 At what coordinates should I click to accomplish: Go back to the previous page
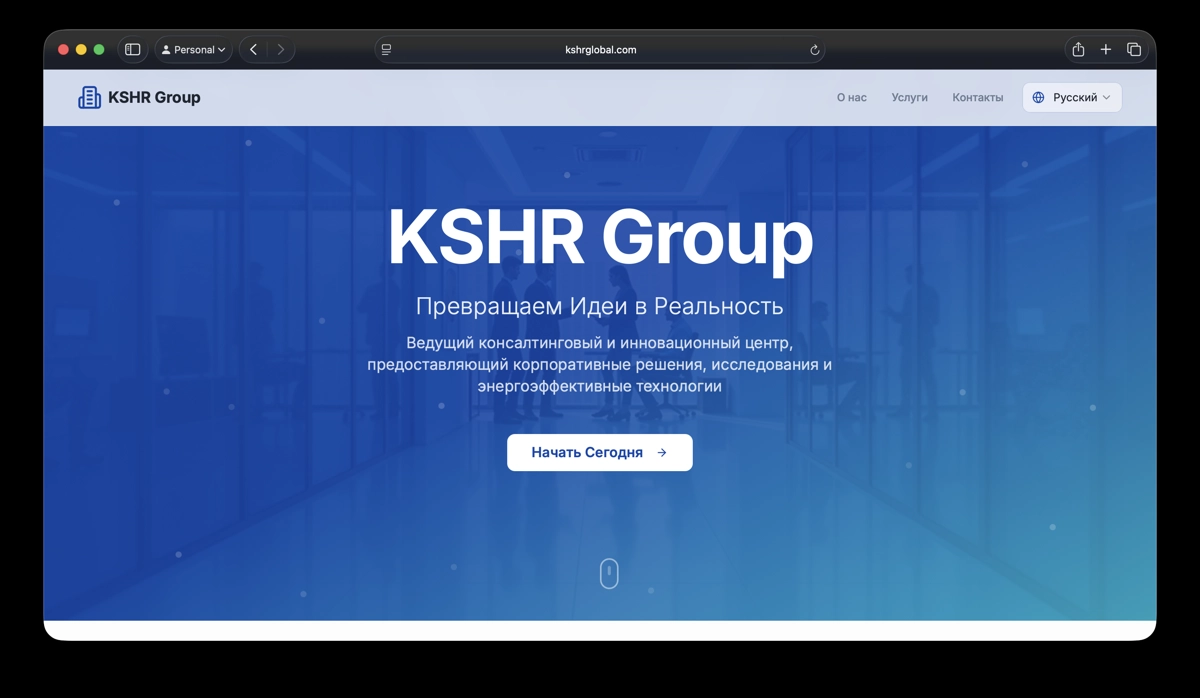tap(254, 50)
